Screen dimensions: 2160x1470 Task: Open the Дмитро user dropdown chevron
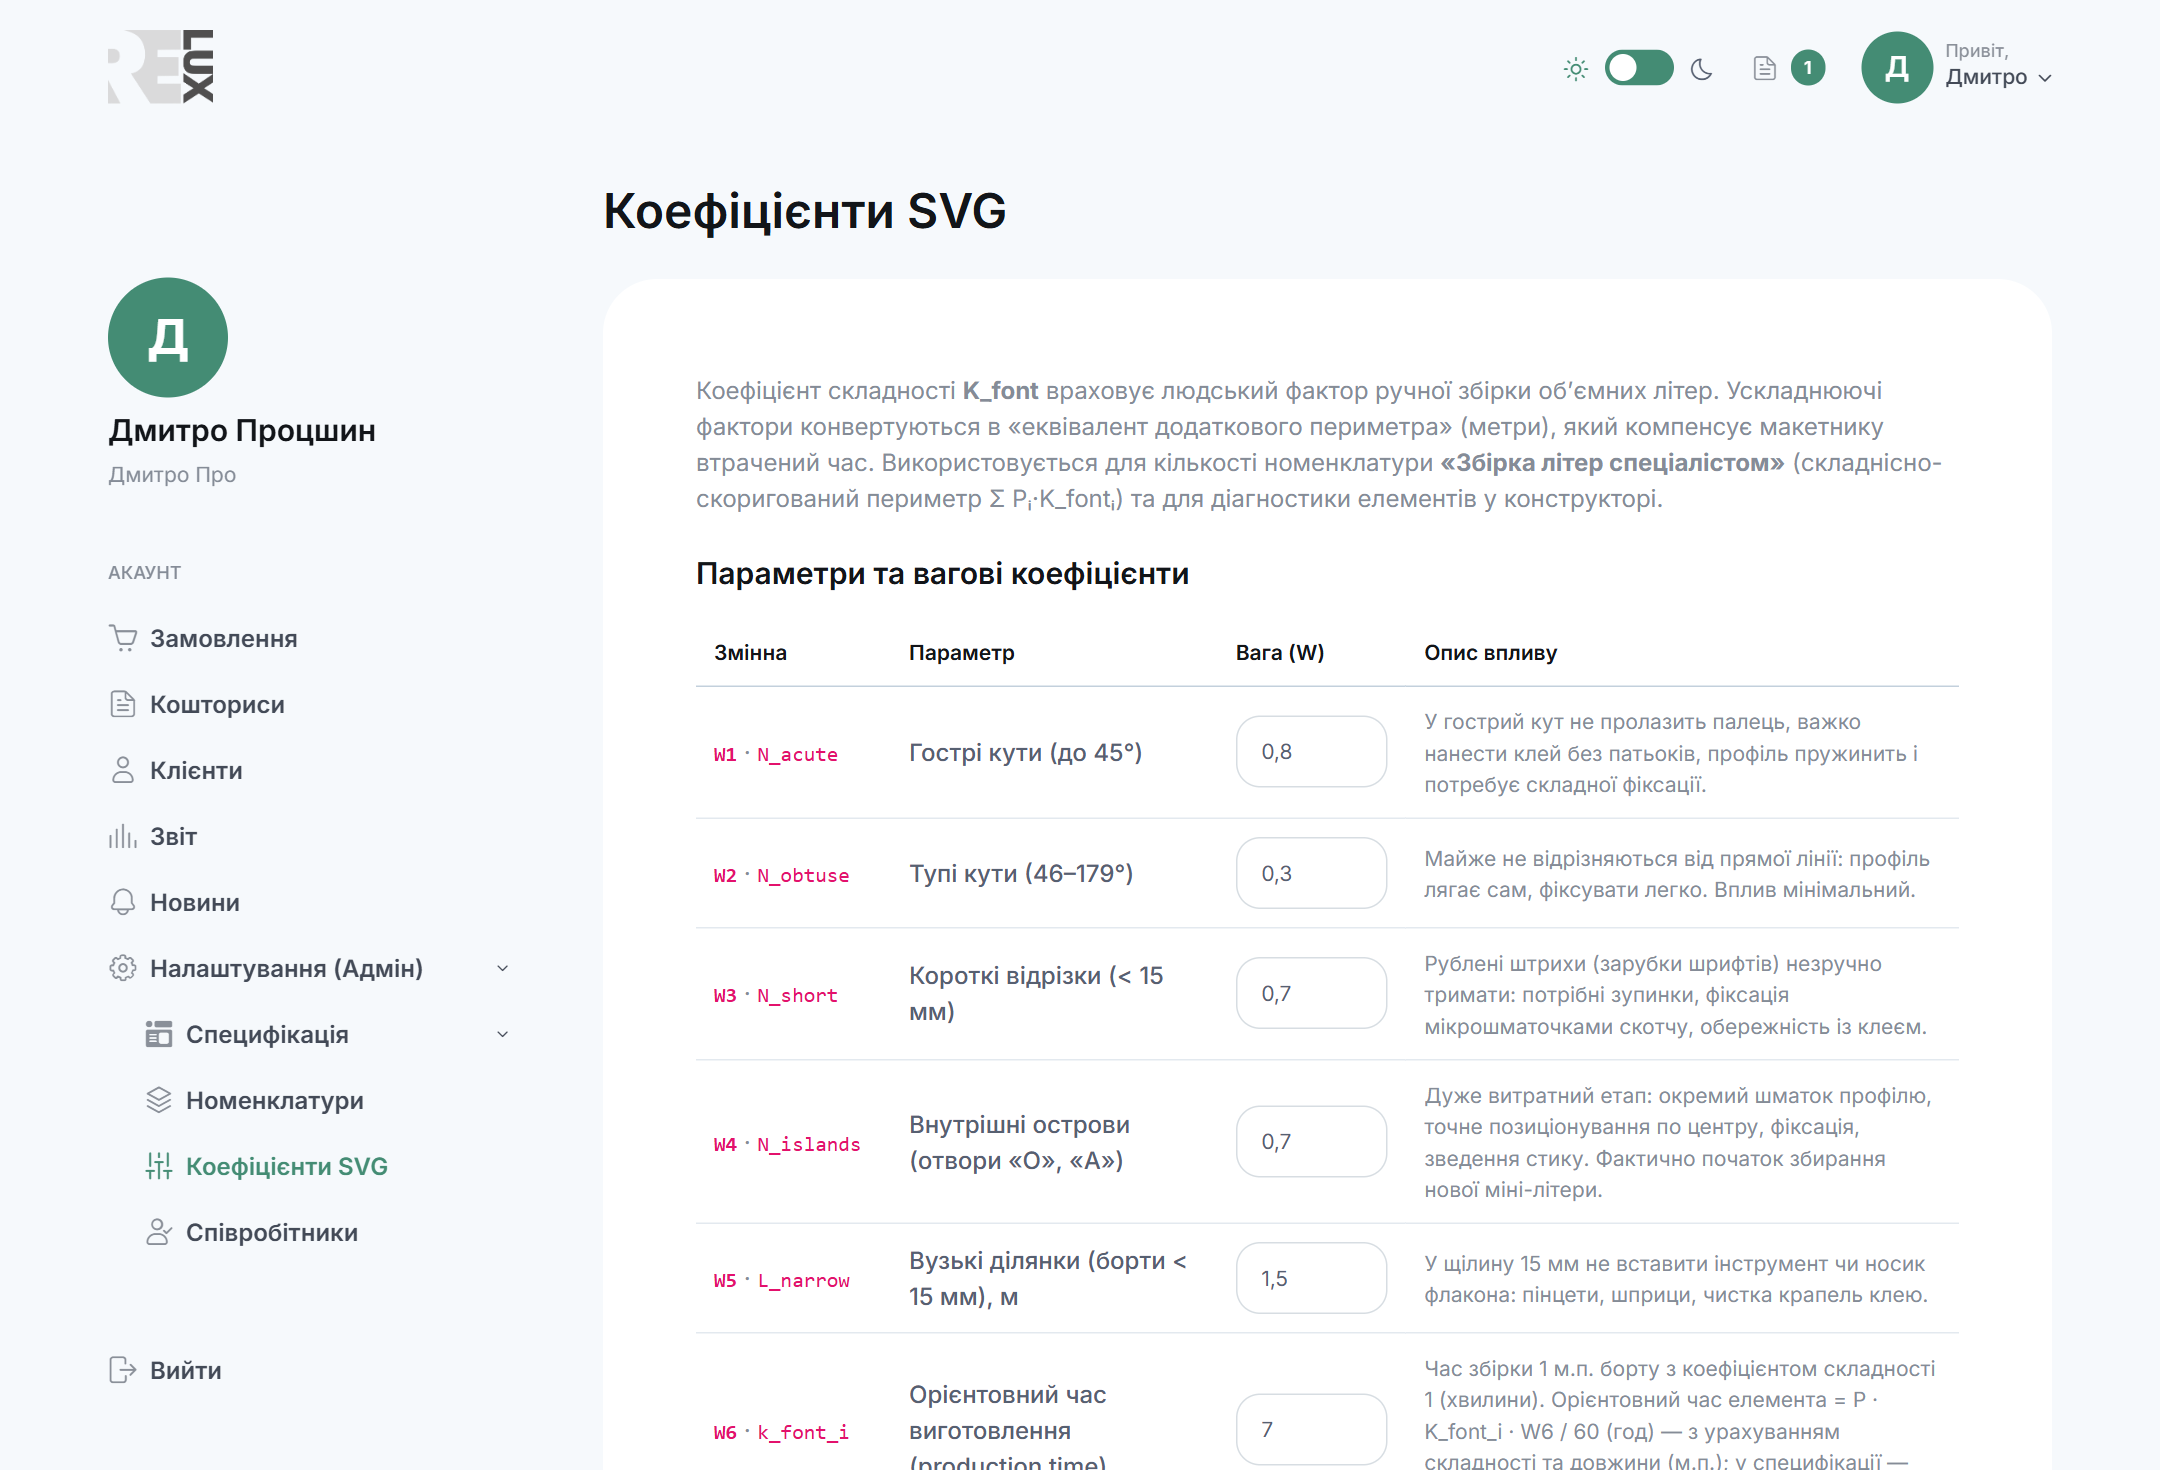click(x=2045, y=78)
